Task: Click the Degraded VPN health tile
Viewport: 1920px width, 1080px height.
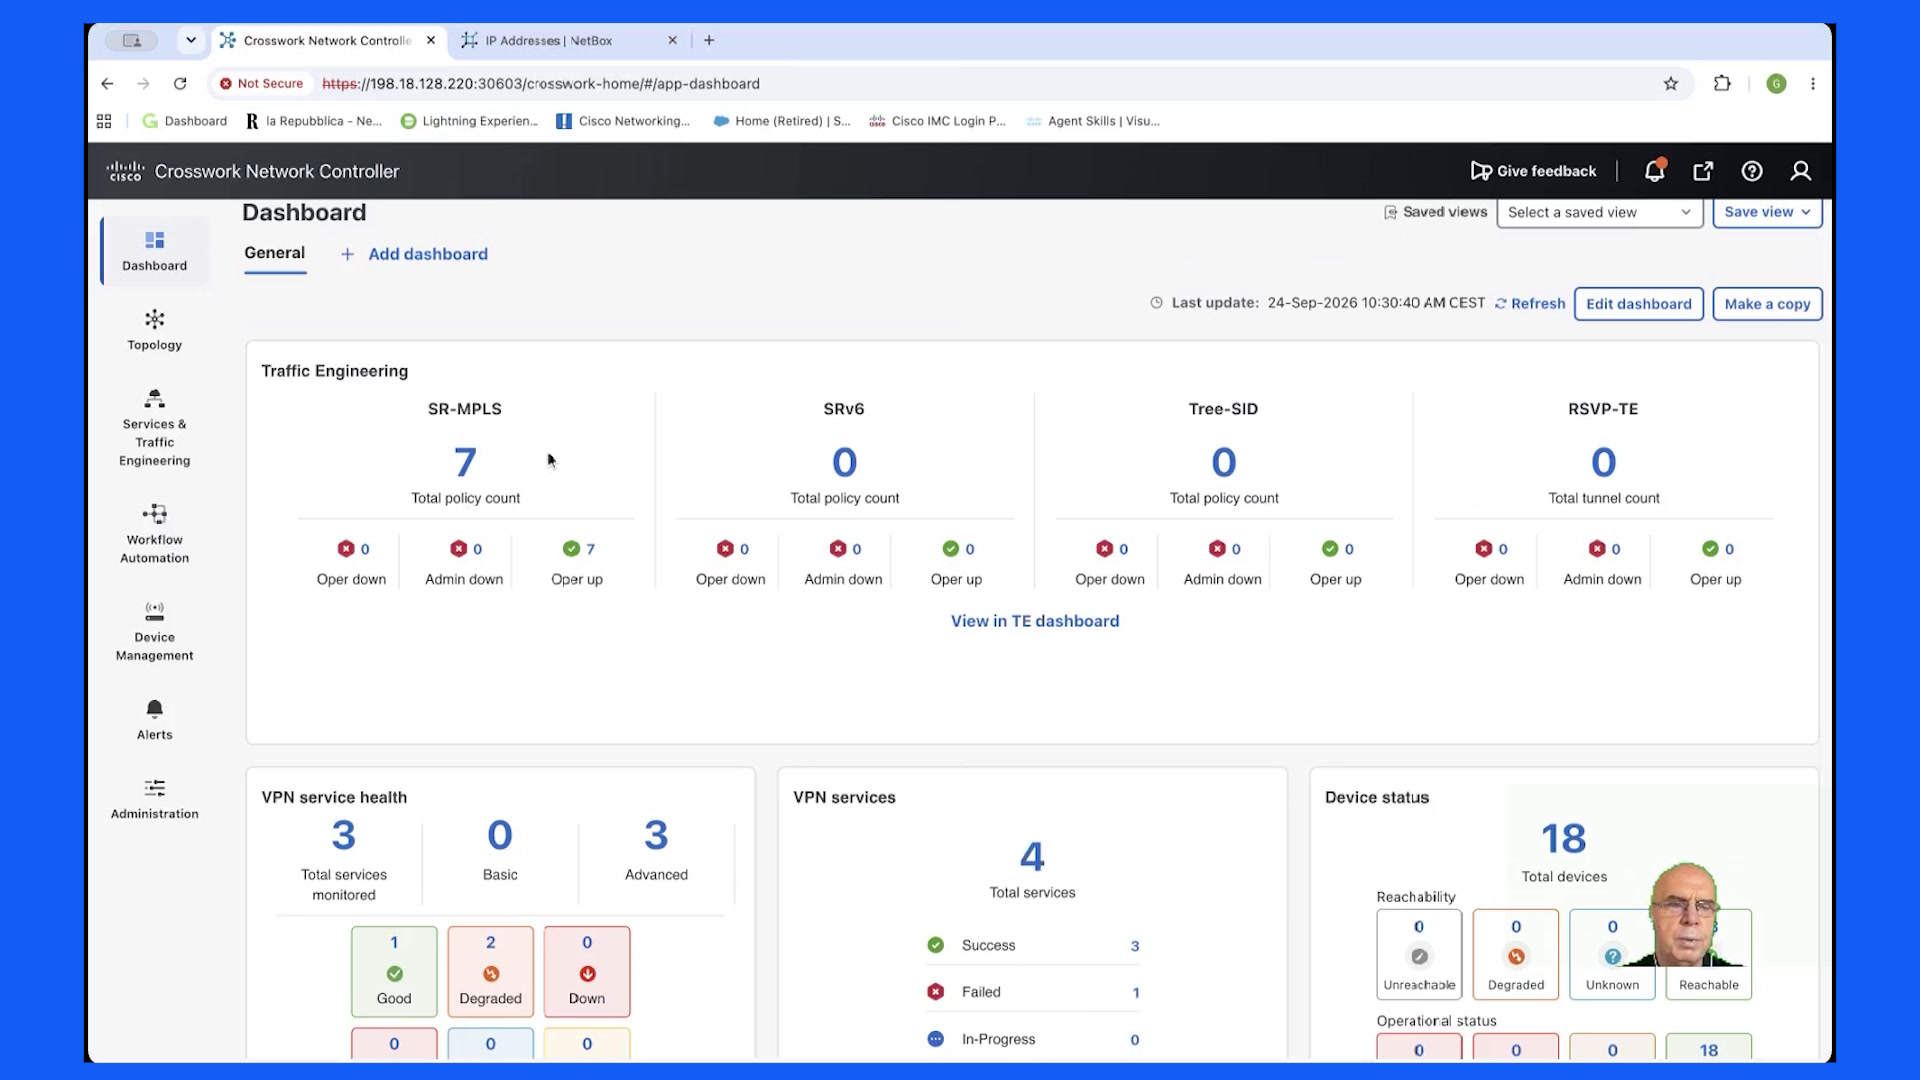Action: [490, 971]
